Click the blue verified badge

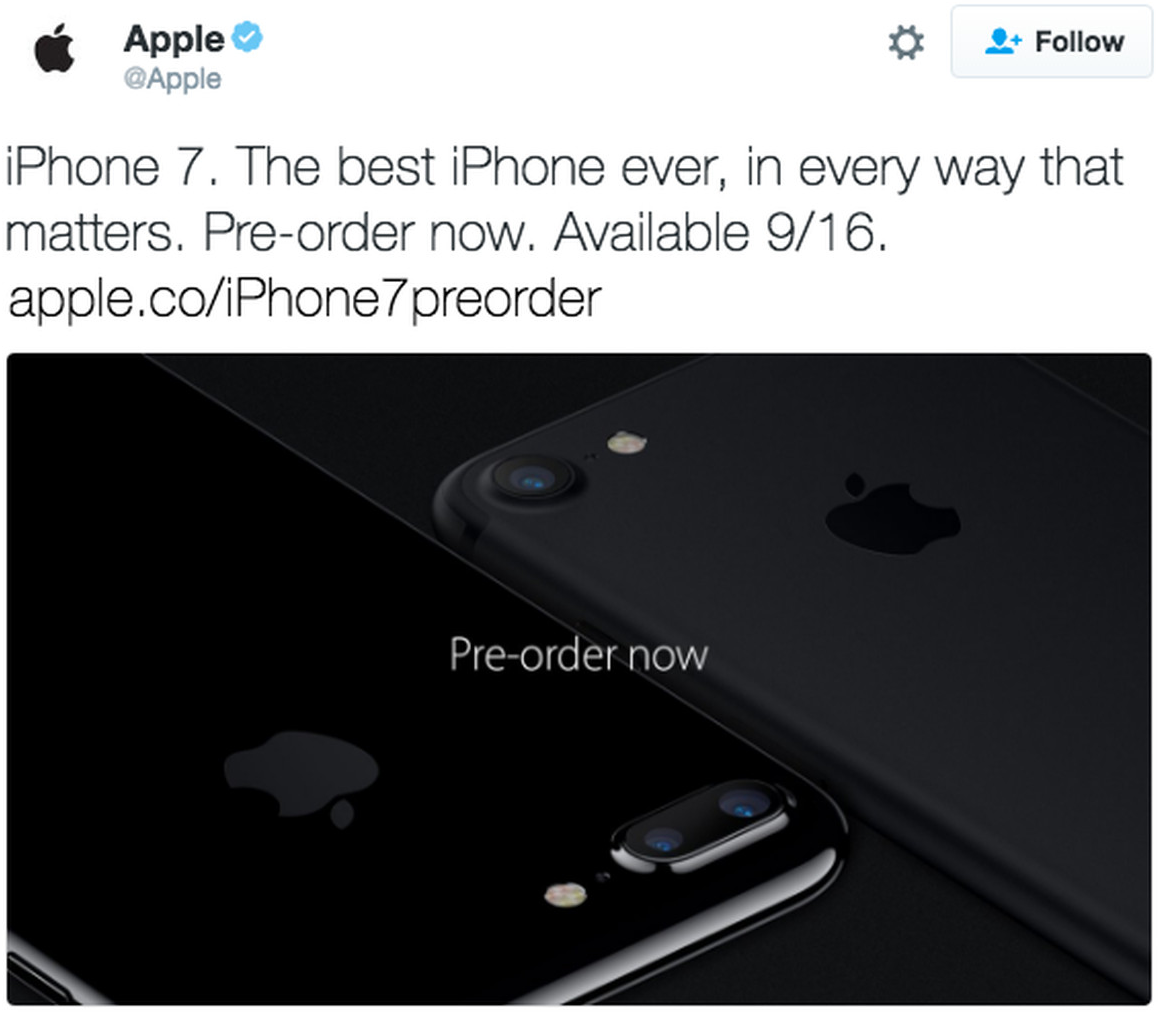click(247, 37)
